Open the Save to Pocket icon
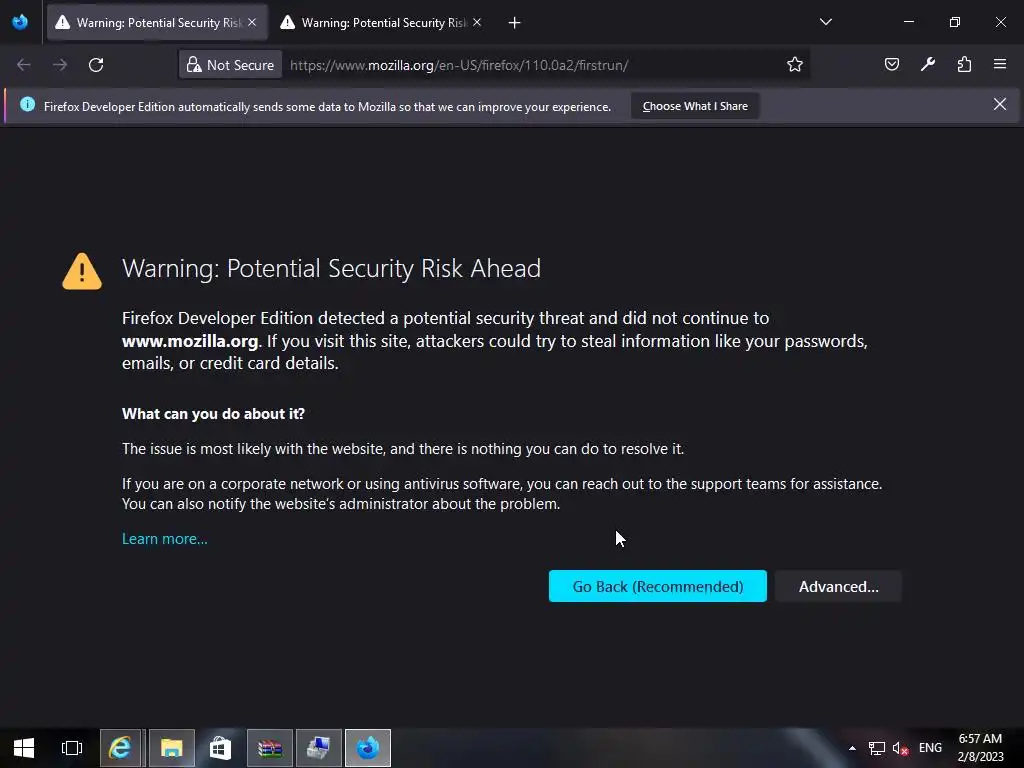Image resolution: width=1024 pixels, height=768 pixels. coord(891,65)
